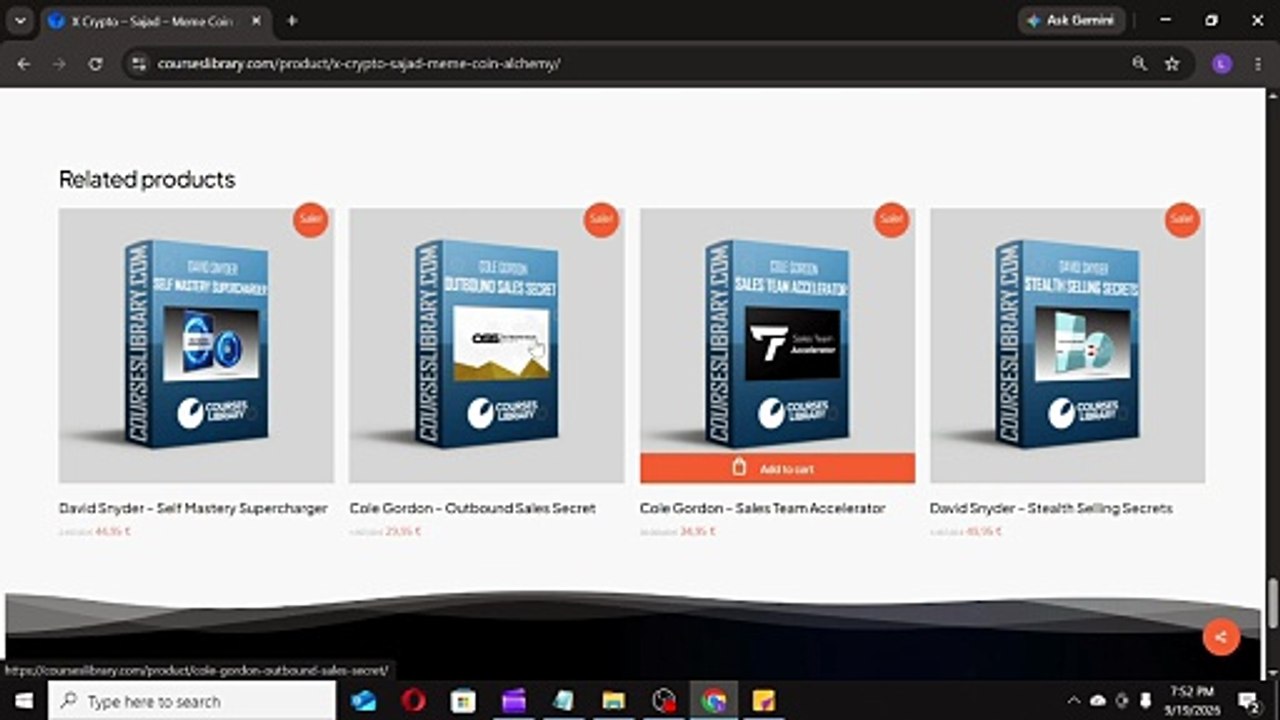This screenshot has width=1280, height=720.
Task: Open Cole Gordon – Sales Team Accelerator link
Action: pyautogui.click(x=762, y=508)
